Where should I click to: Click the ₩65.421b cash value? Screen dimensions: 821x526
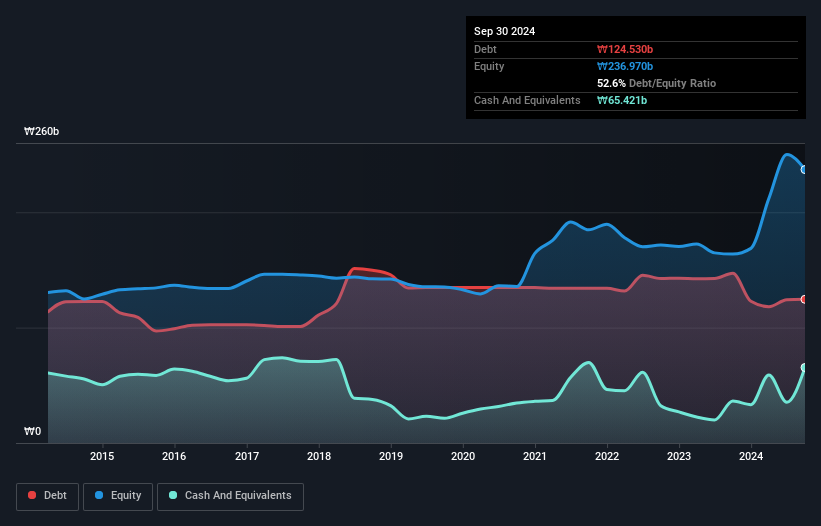(622, 100)
